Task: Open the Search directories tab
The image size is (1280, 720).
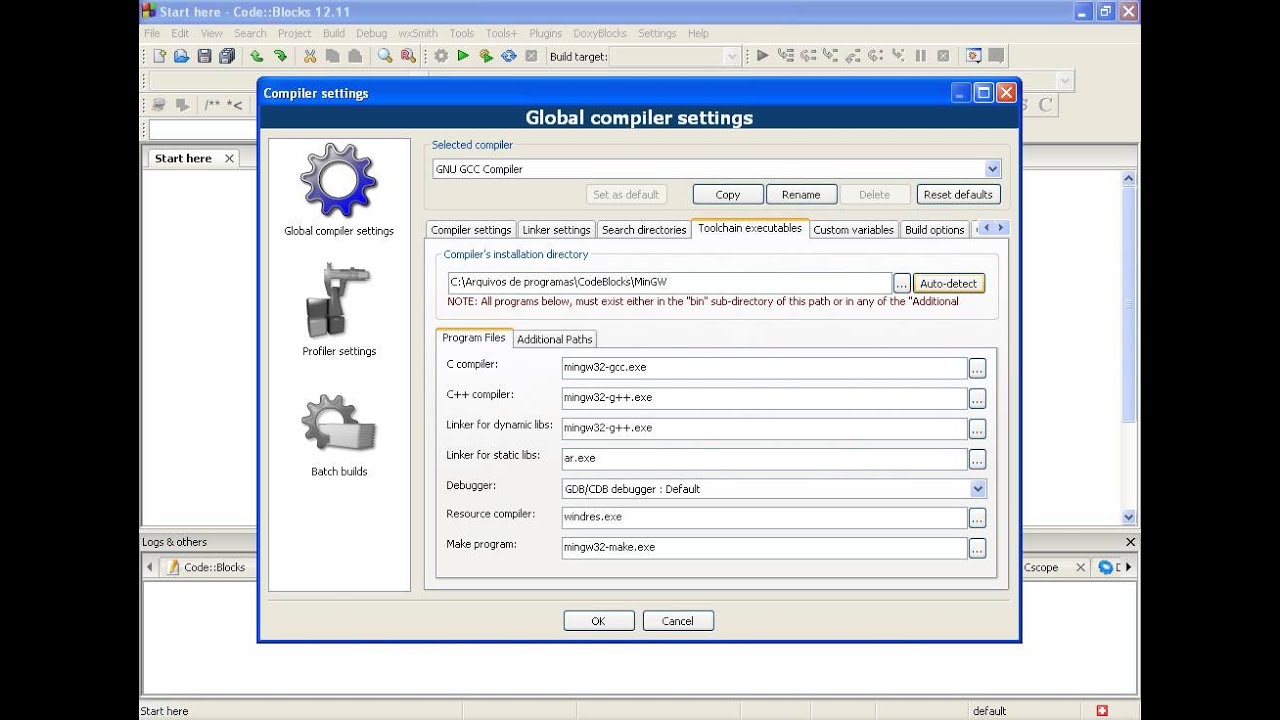Action: [x=644, y=230]
